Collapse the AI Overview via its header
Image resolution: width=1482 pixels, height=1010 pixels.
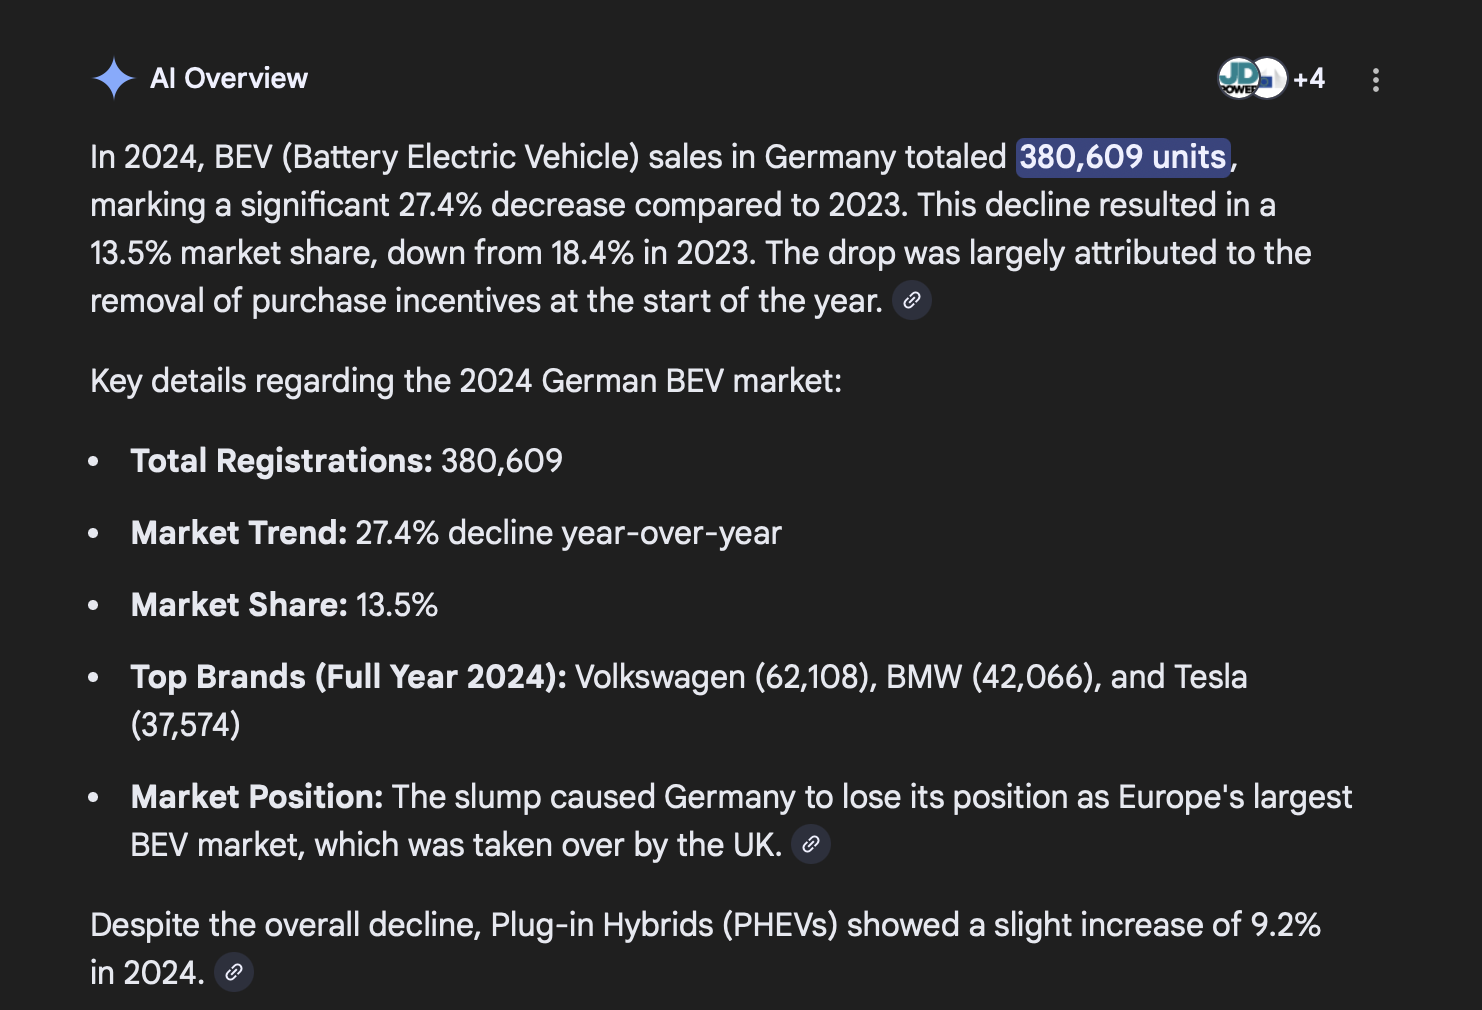coord(228,77)
